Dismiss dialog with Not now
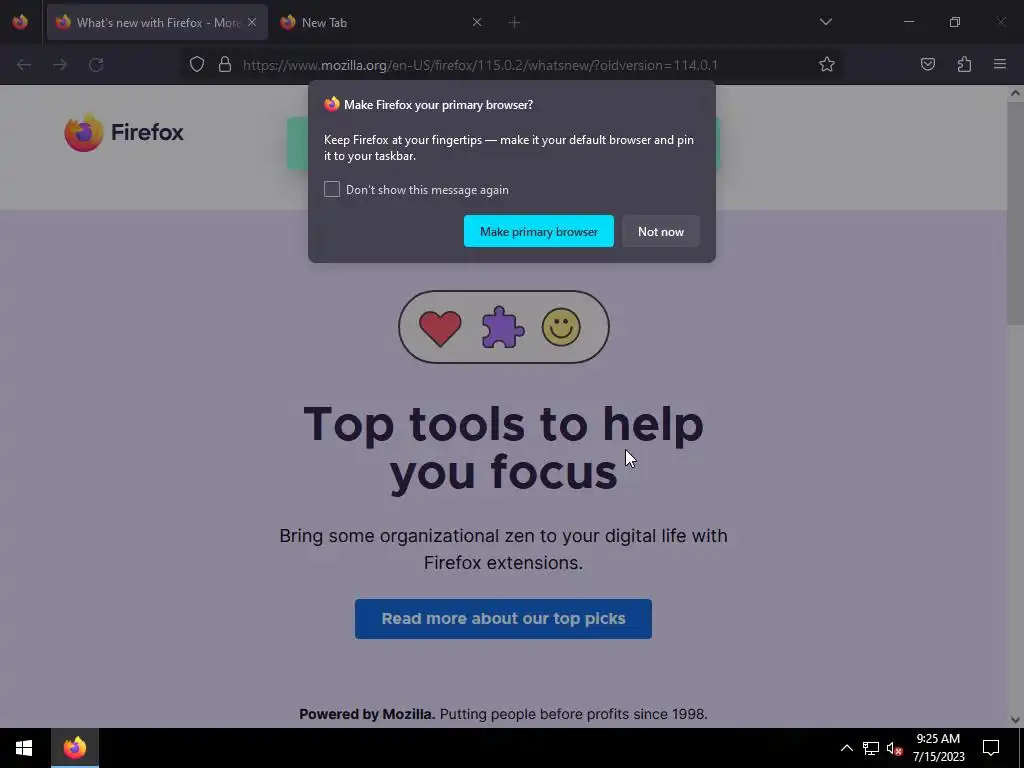 click(x=661, y=231)
